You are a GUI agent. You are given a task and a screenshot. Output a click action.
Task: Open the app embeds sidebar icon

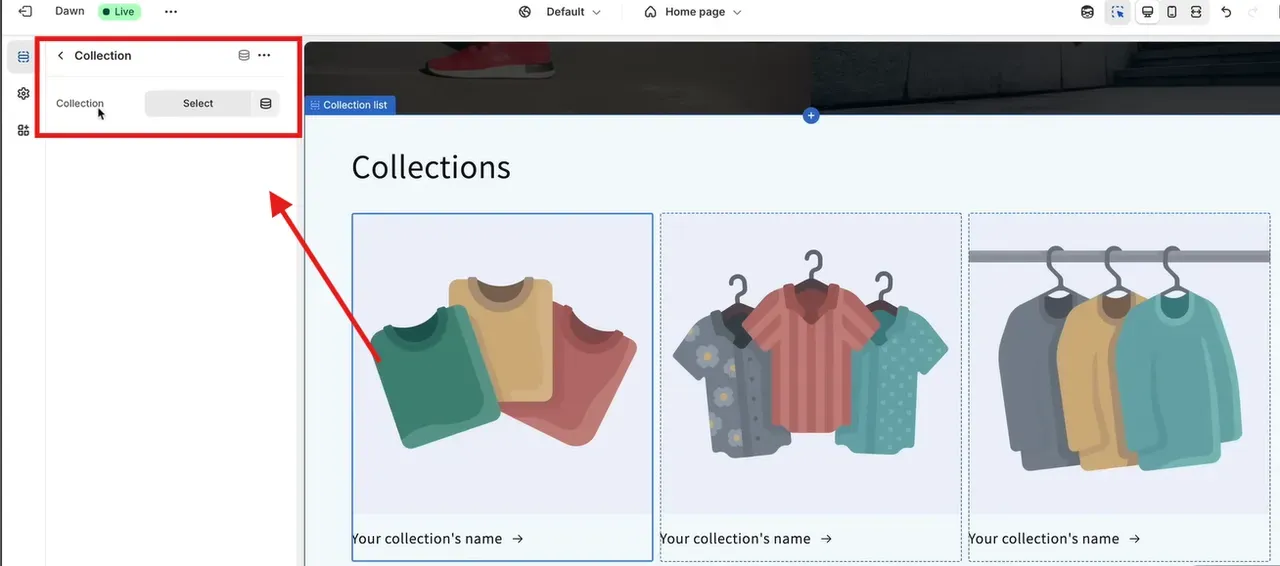[x=23, y=130]
